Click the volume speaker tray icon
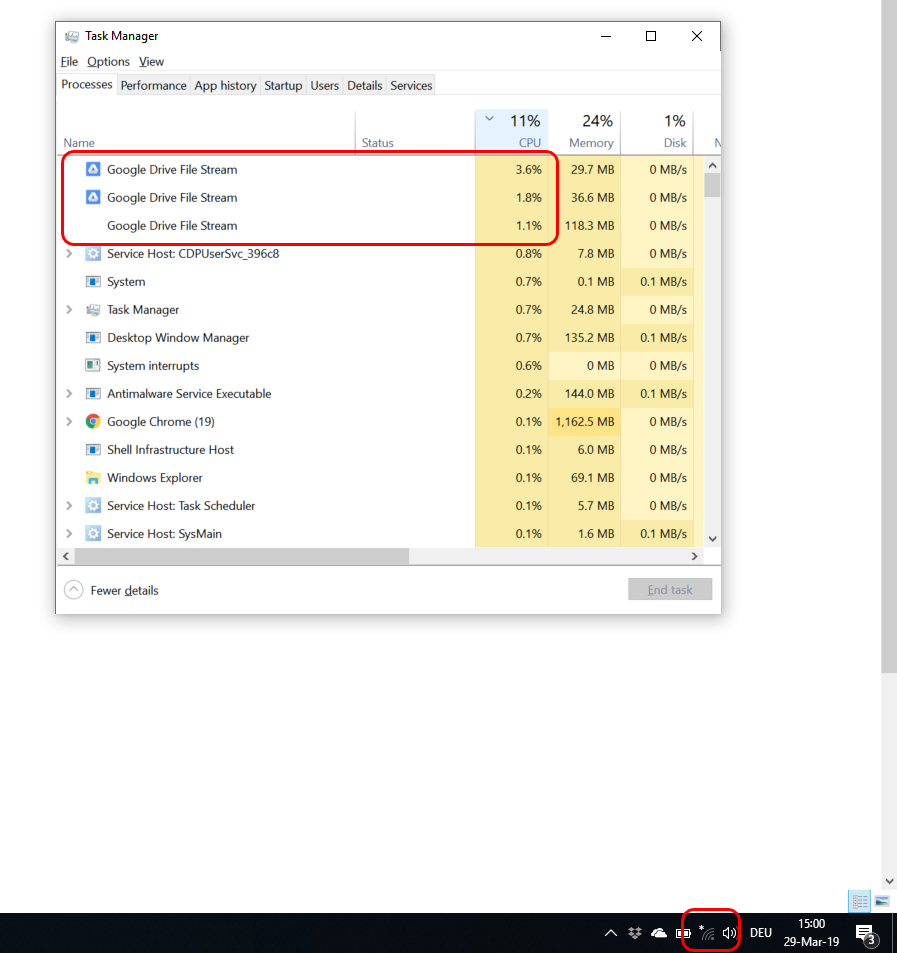Screen dimensions: 897x953 729,933
